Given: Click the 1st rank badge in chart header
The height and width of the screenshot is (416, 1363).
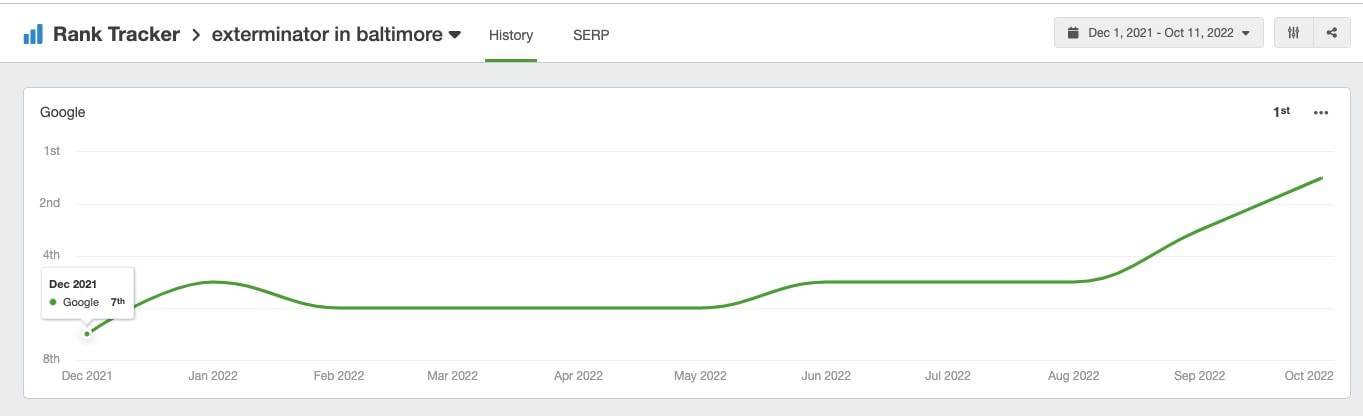Looking at the screenshot, I should pos(1281,112).
